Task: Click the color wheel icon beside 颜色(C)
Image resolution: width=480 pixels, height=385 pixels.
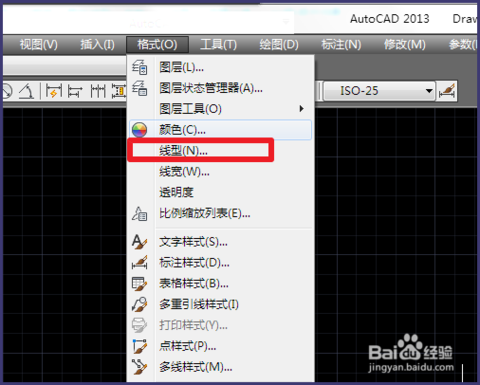Action: [139, 130]
